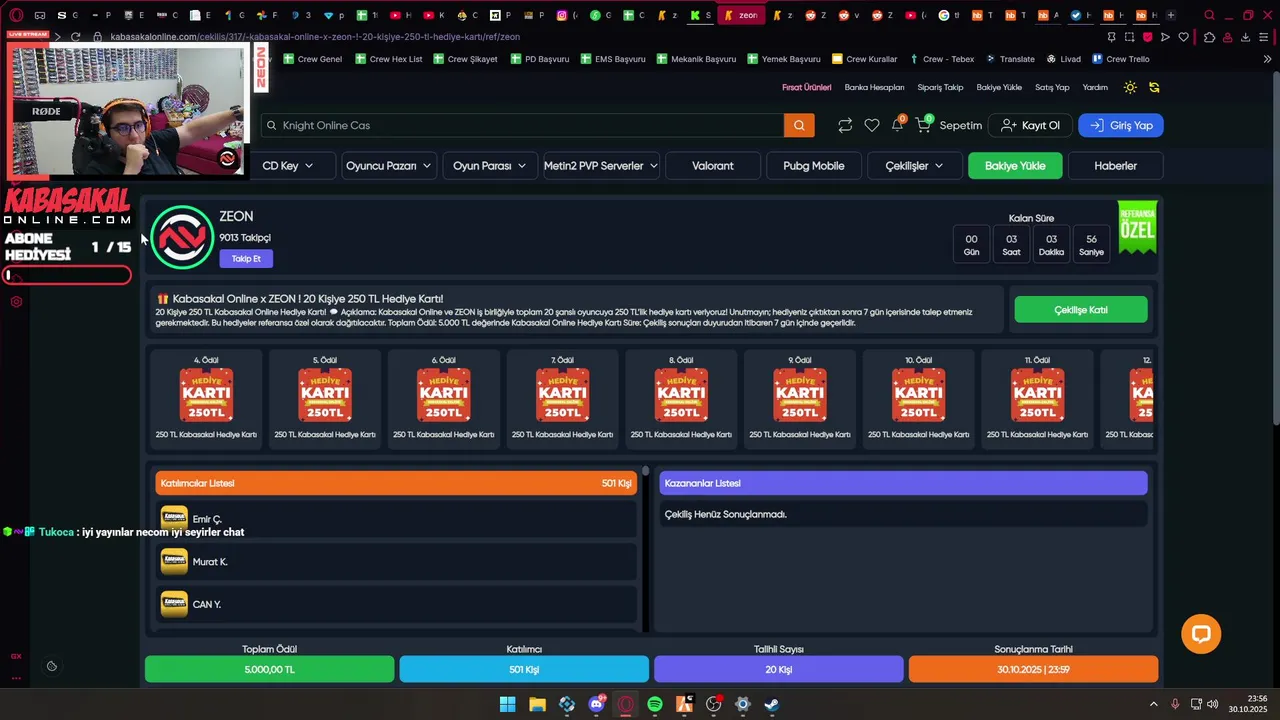This screenshot has width=1280, height=720.
Task: Select the 7. Ödül gift card thumbnail
Action: pos(562,397)
